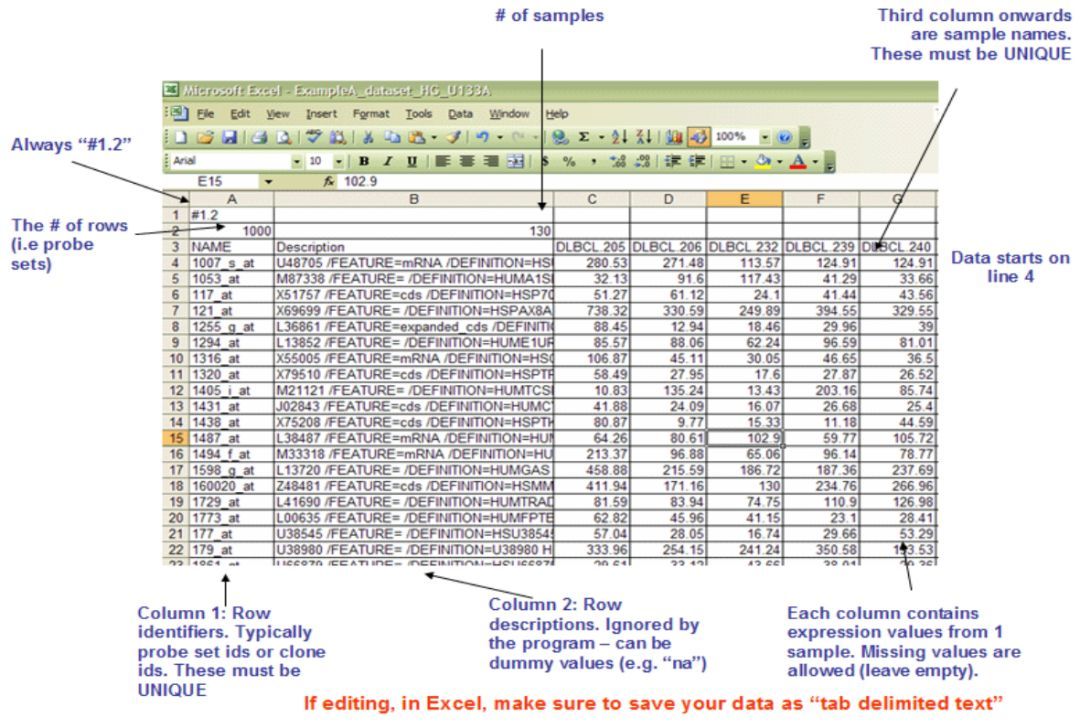
Task: Click the Save icon in toolbar
Action: pyautogui.click(x=229, y=137)
